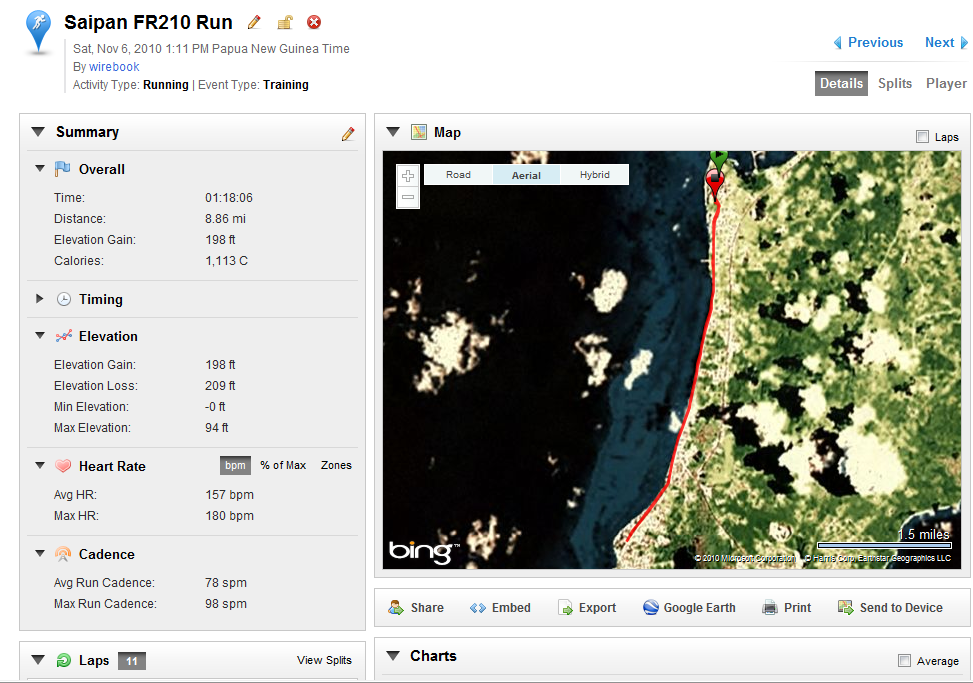Collapse the Map panel
This screenshot has height=683, width=973.
[393, 132]
